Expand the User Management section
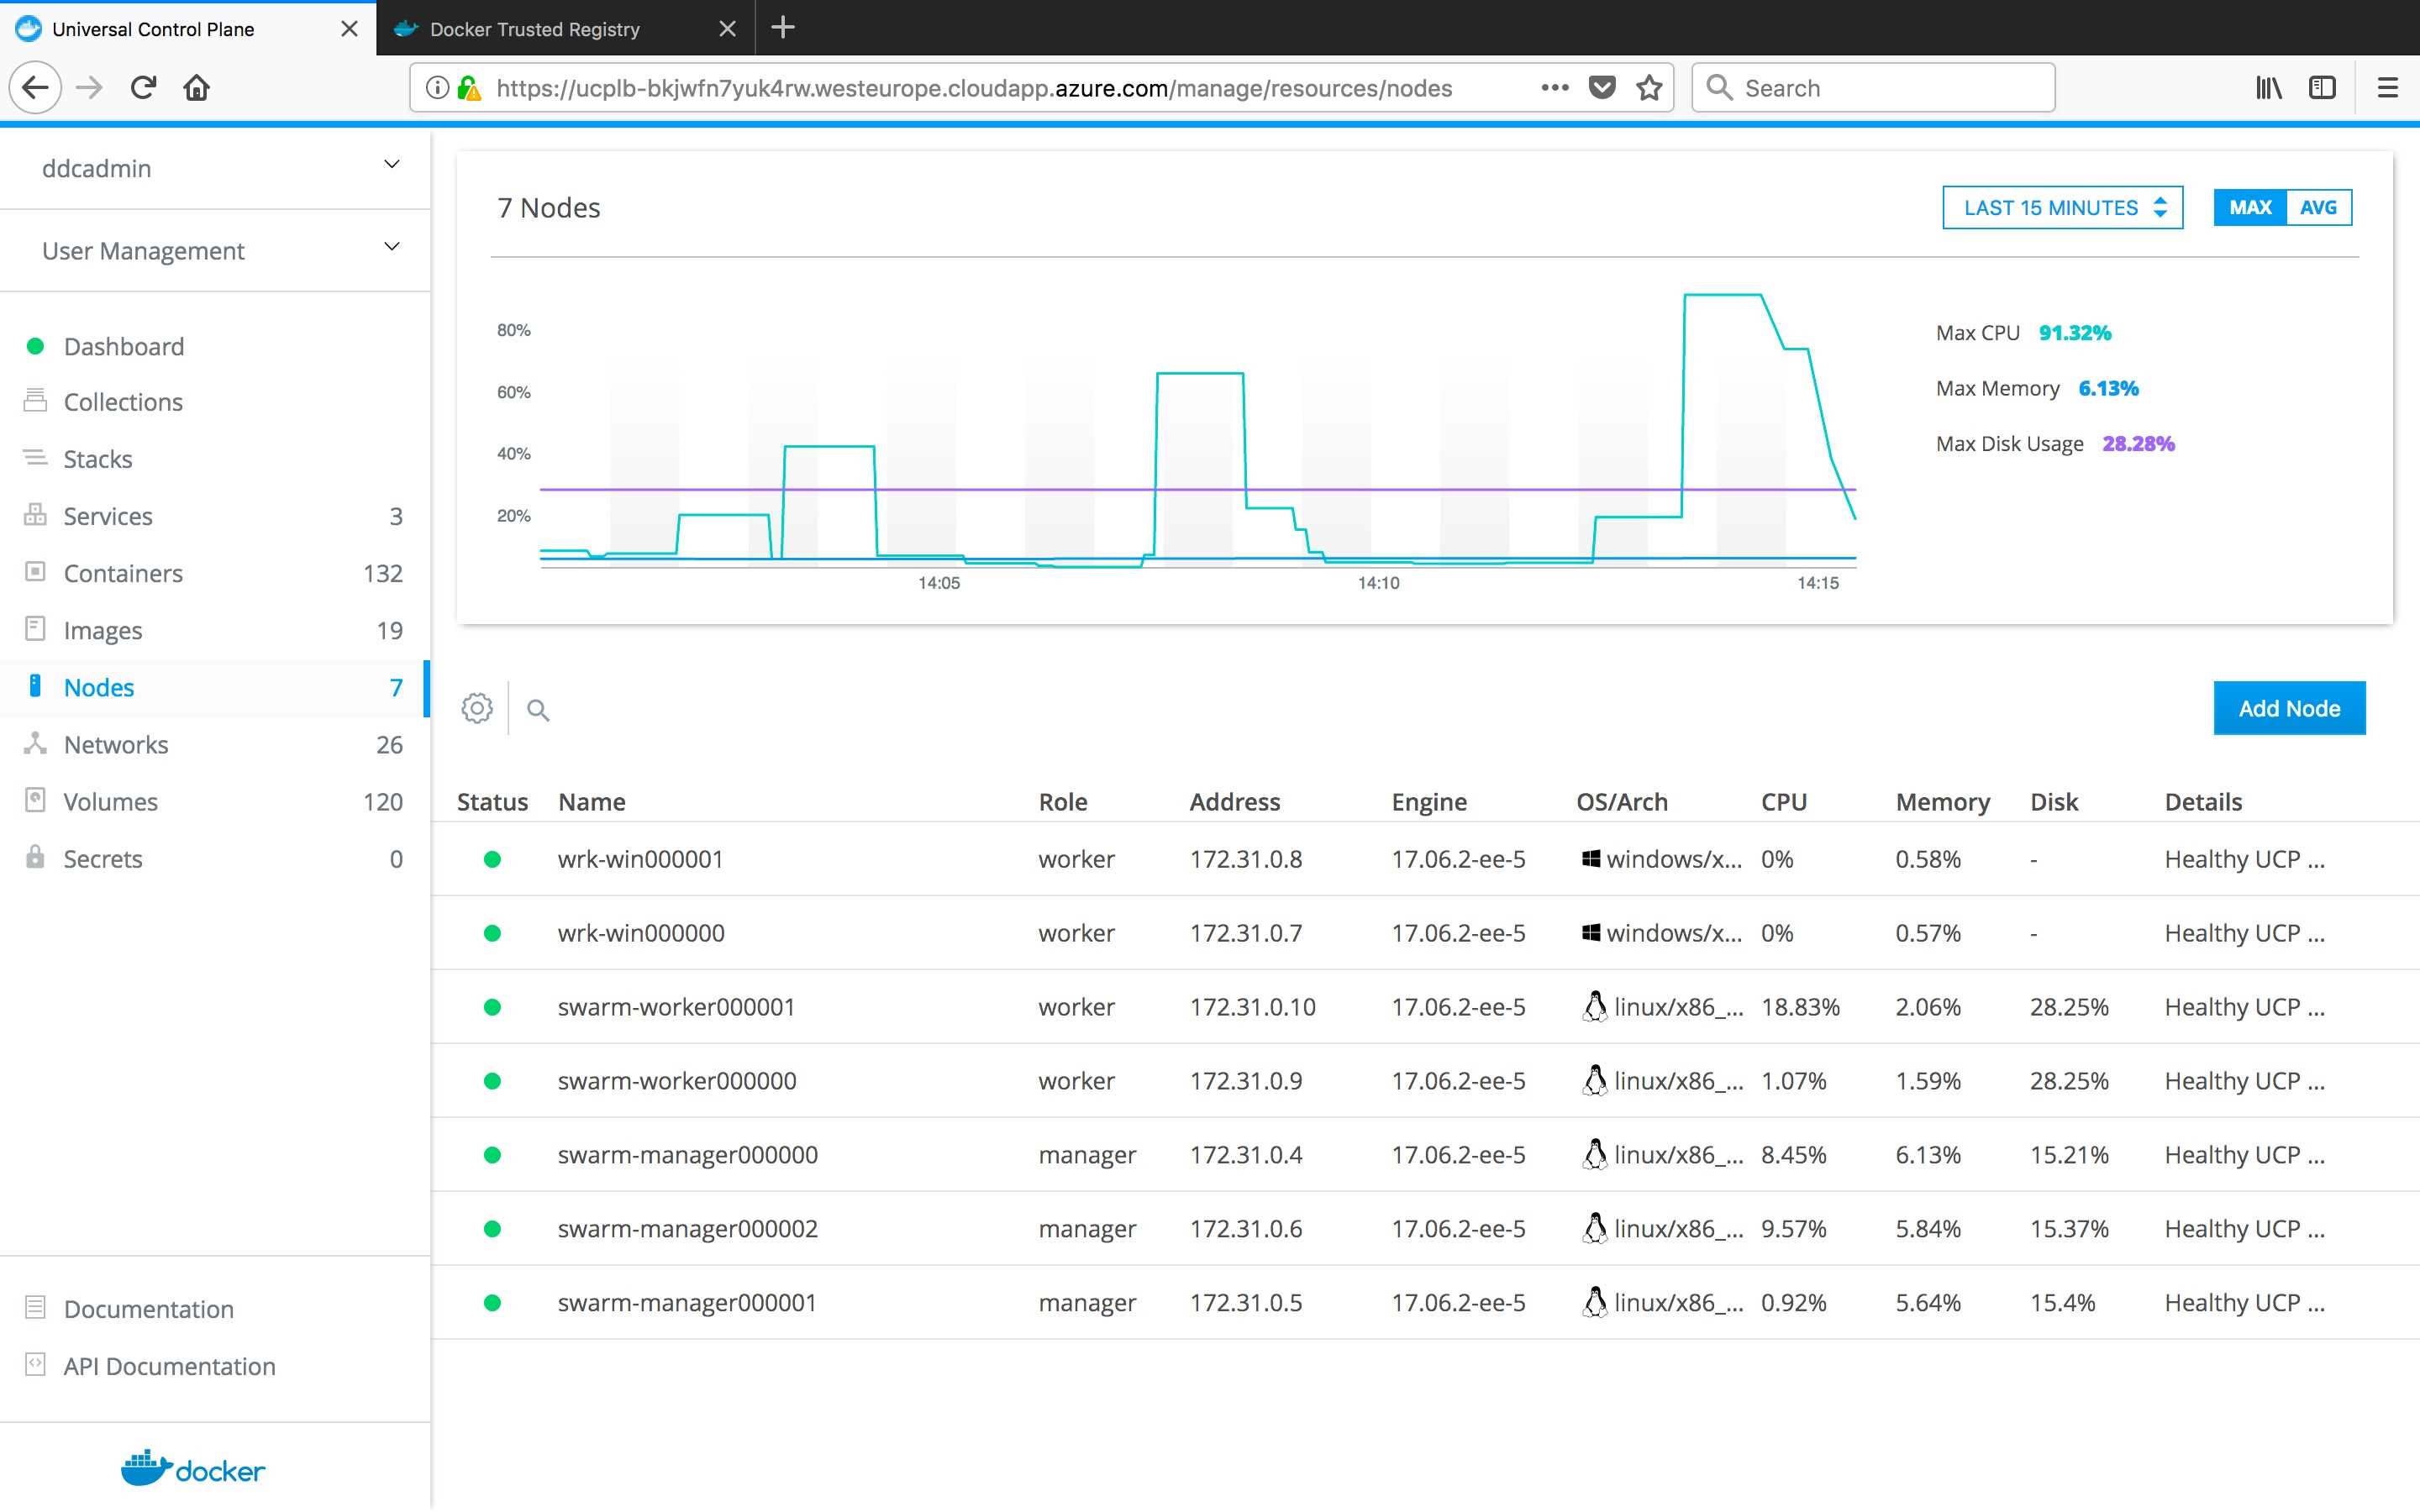2420x1512 pixels. coord(143,250)
